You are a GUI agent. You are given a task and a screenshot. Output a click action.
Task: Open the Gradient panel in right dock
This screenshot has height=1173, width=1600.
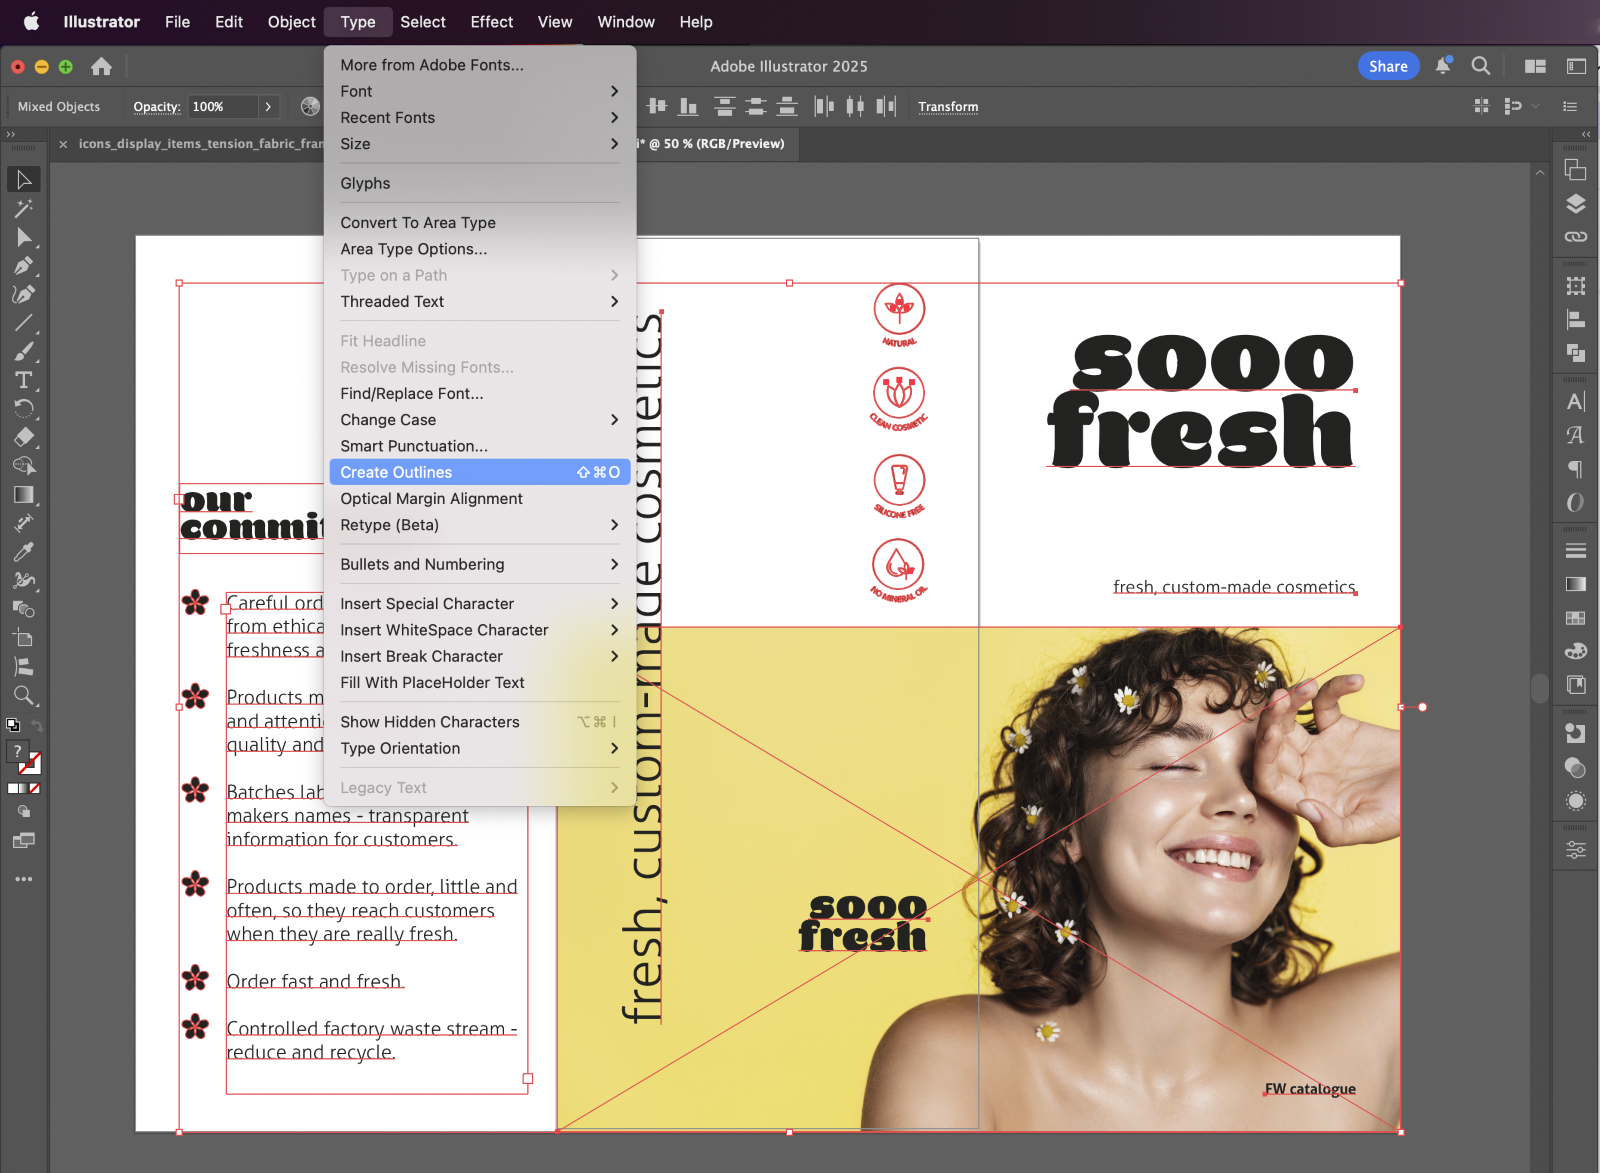[x=1576, y=584]
